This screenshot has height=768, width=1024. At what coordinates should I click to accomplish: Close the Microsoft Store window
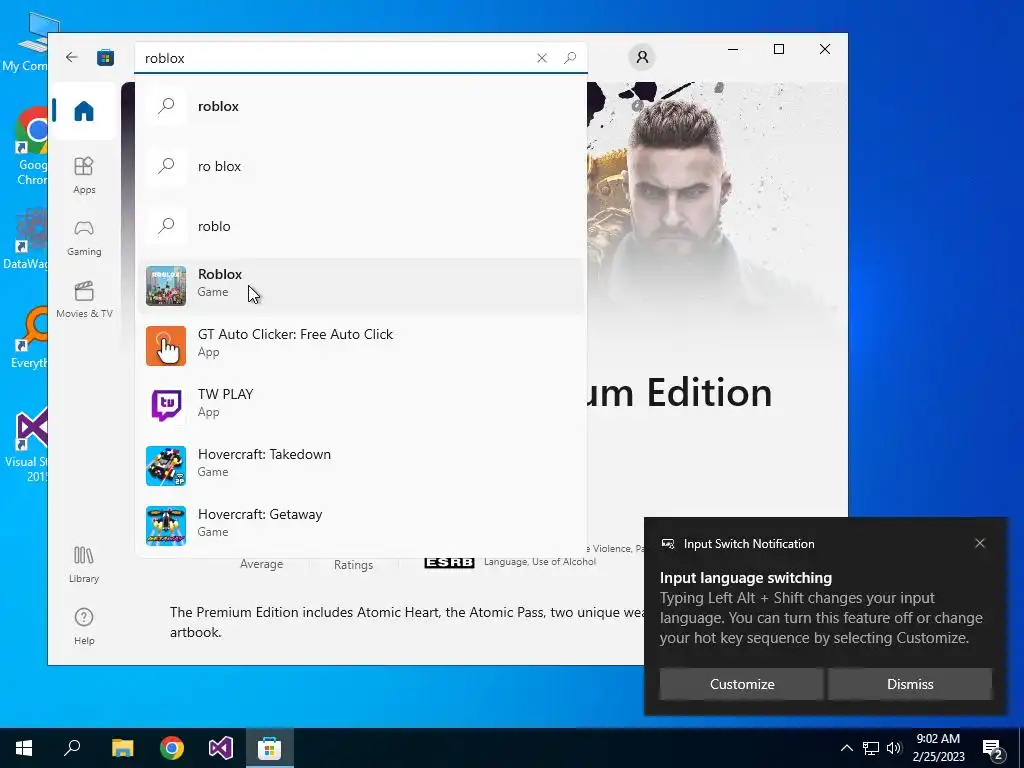tap(825, 50)
